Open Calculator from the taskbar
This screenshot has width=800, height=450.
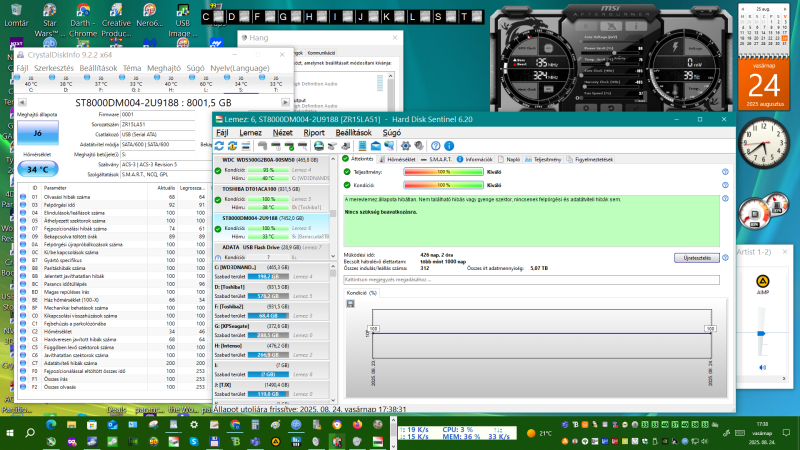(x=255, y=424)
